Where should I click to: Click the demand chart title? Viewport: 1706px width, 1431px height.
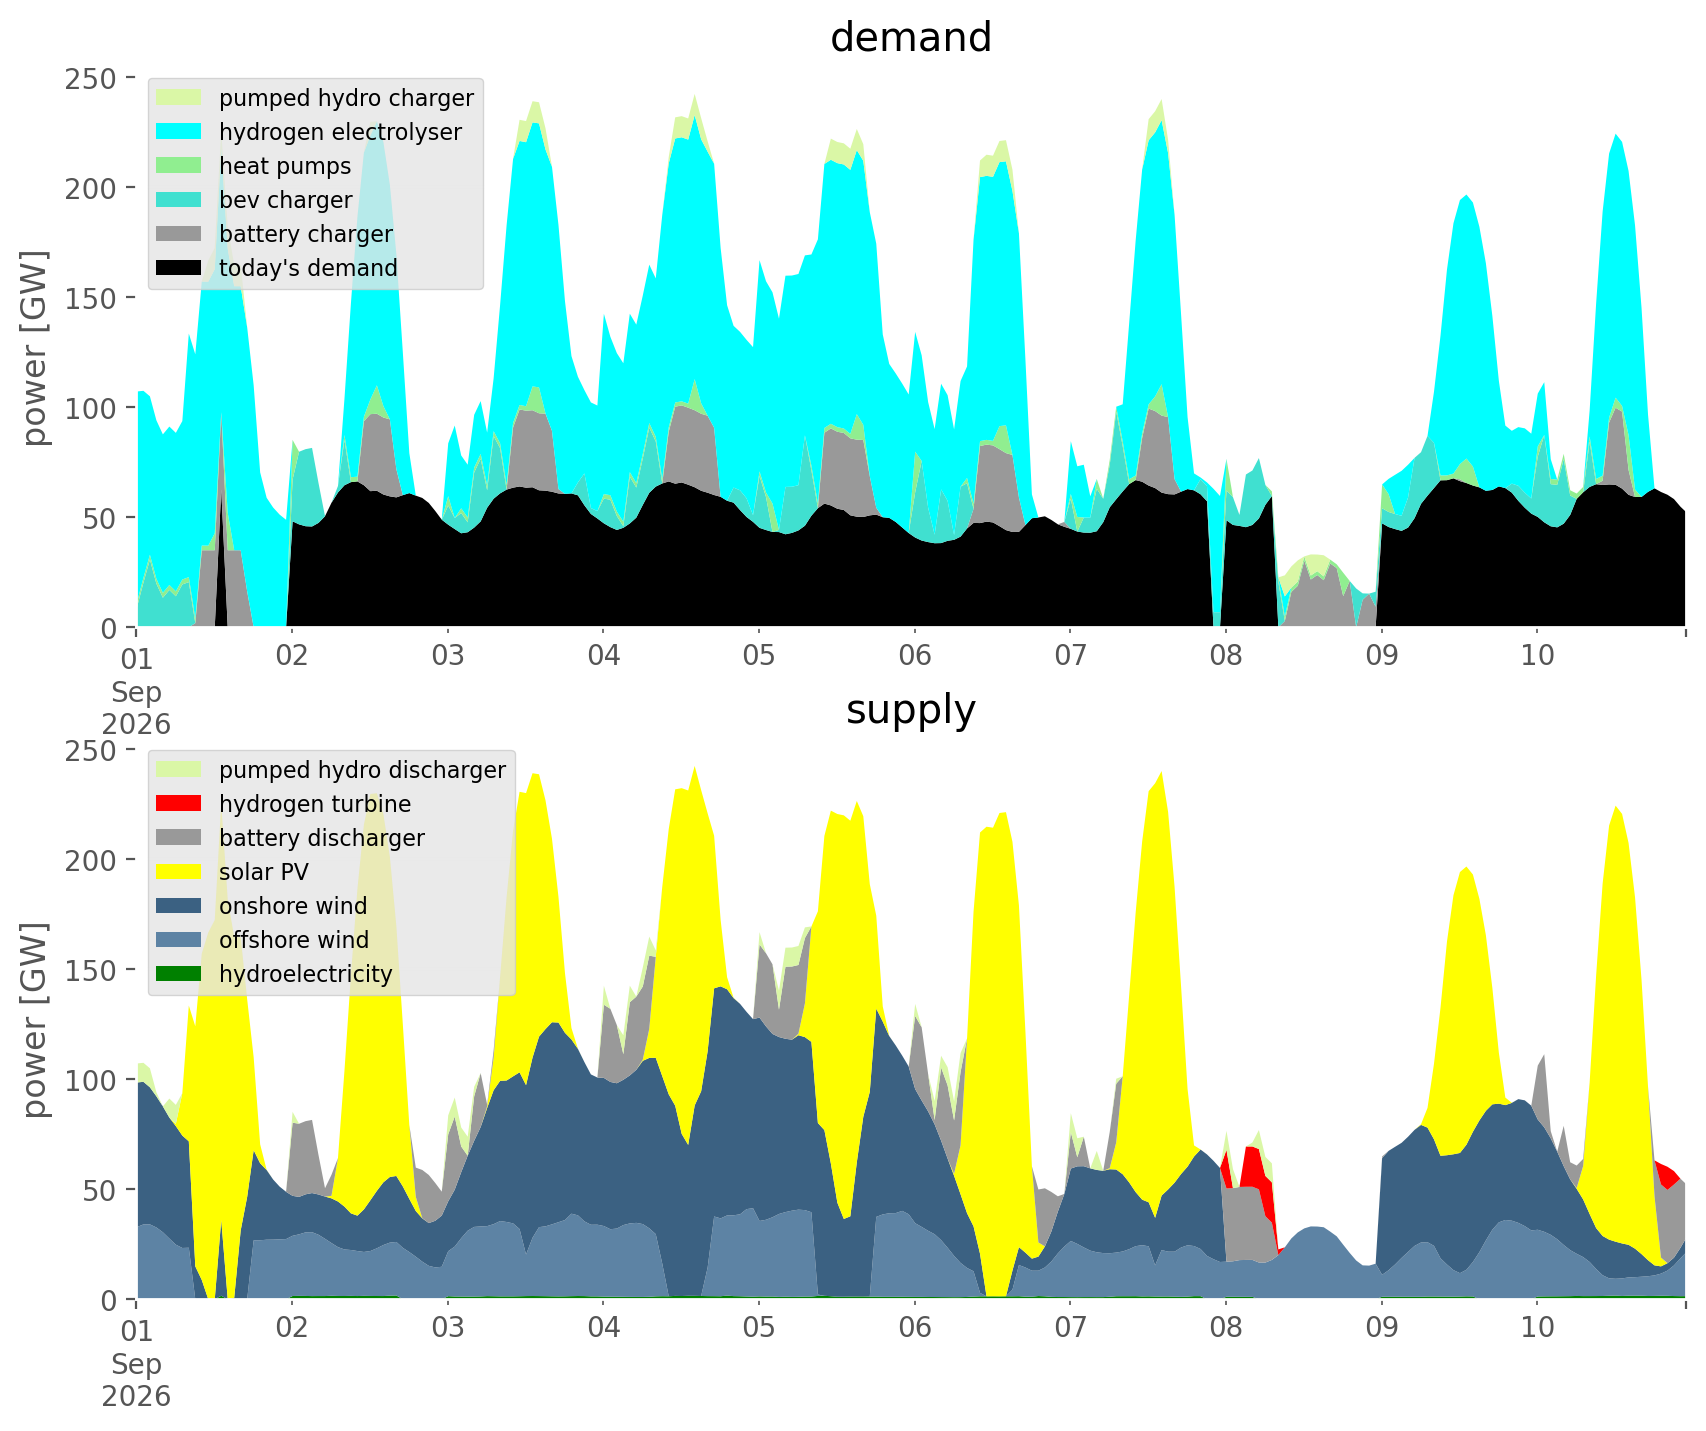coord(911,38)
